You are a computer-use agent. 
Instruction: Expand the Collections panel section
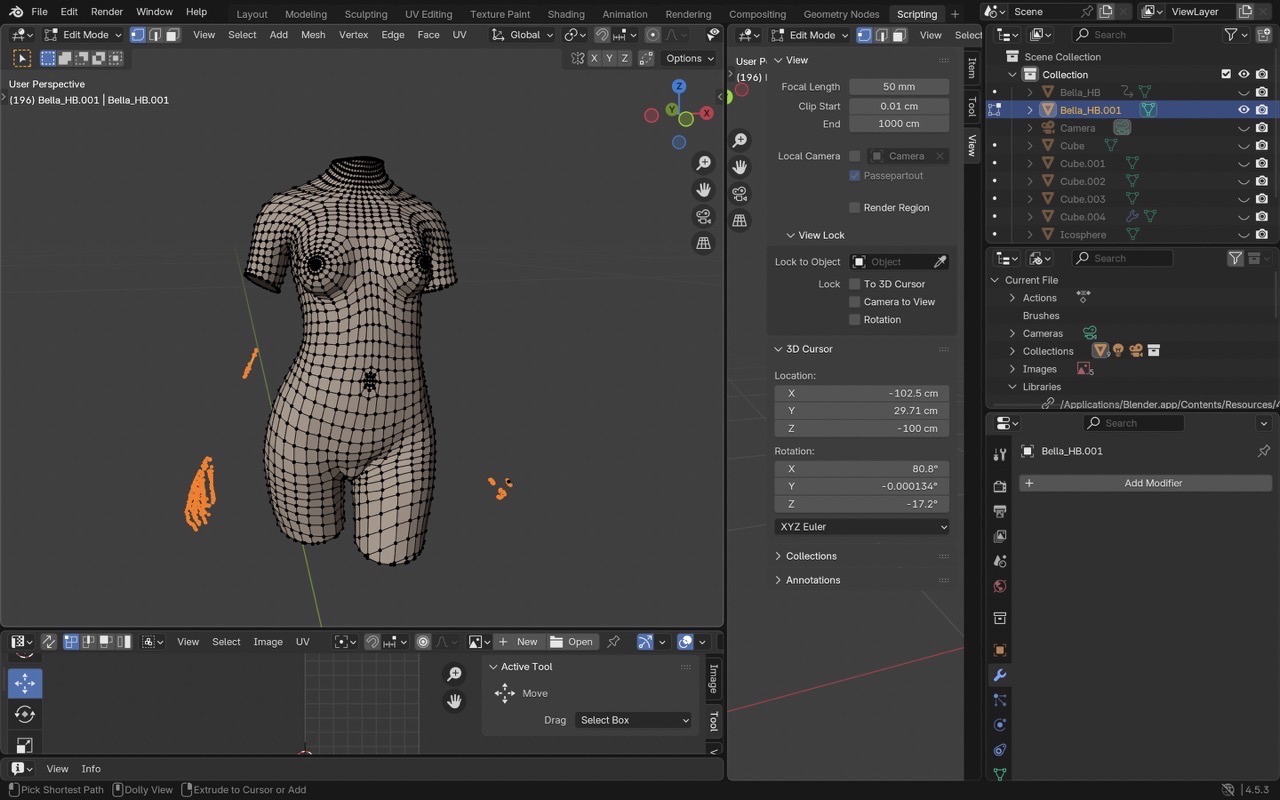[x=811, y=556]
